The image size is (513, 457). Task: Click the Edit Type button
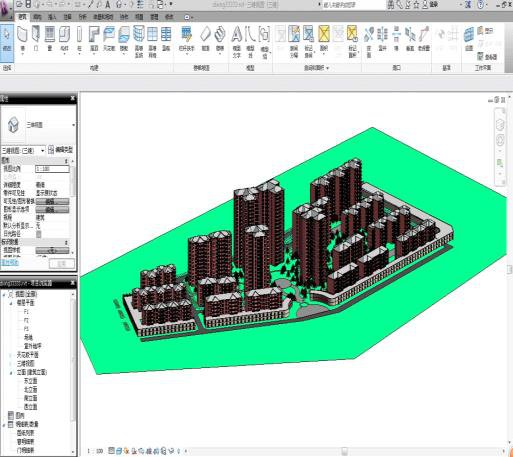coord(60,150)
